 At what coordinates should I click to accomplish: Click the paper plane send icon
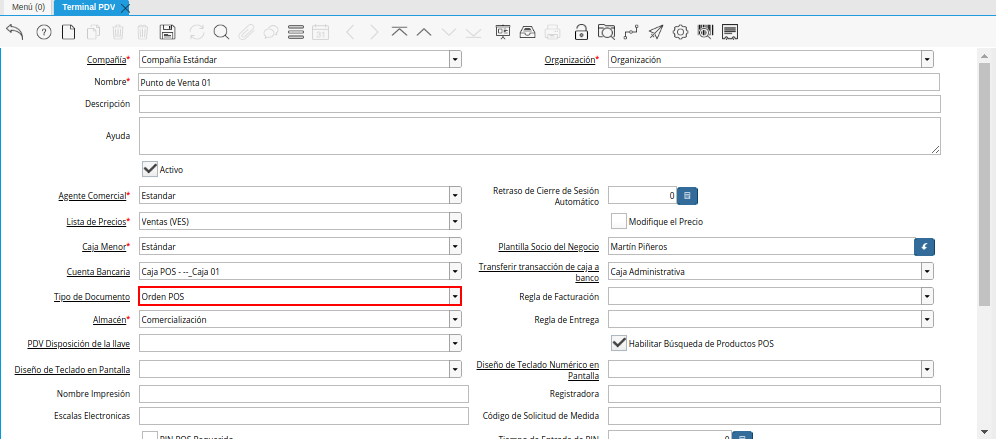pyautogui.click(x=655, y=32)
